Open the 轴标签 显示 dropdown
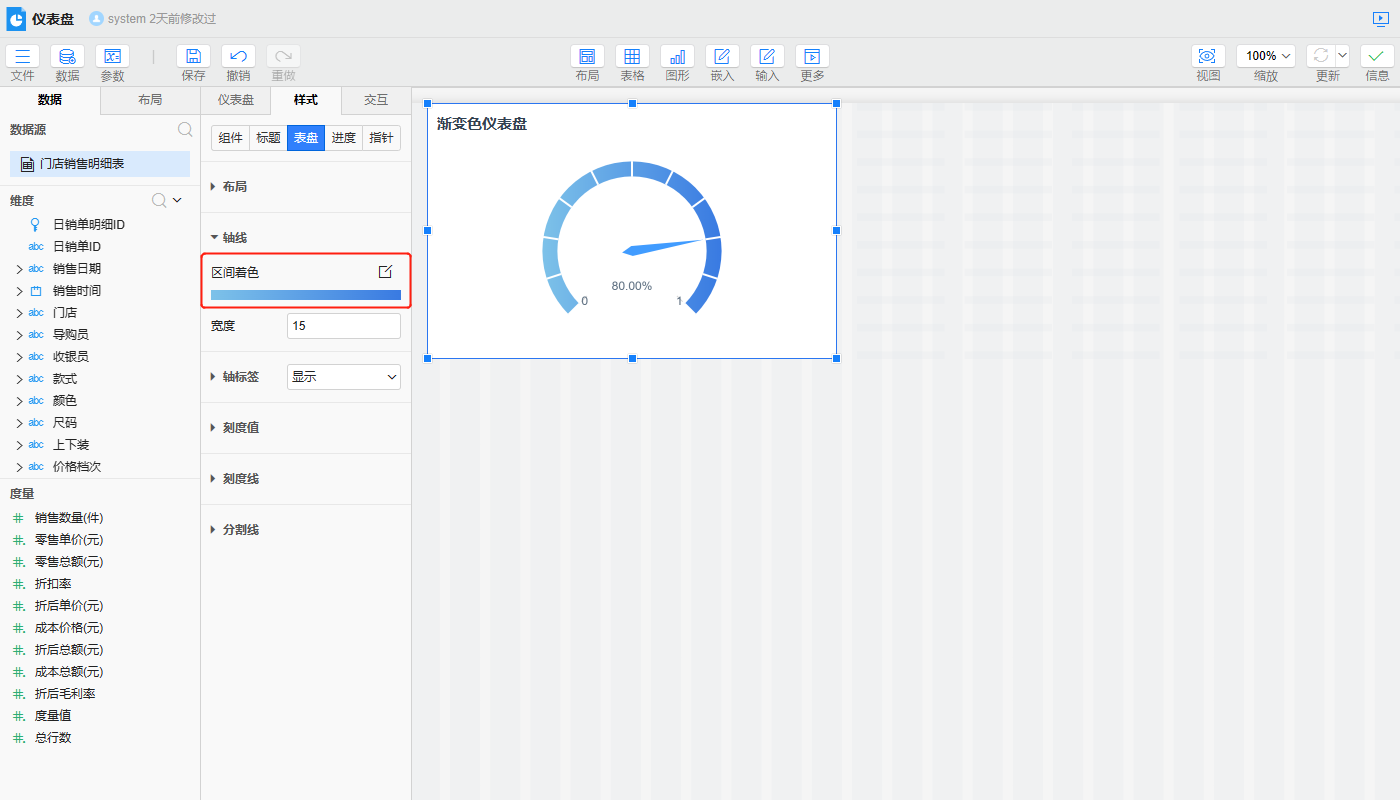1400x800 pixels. (x=343, y=377)
